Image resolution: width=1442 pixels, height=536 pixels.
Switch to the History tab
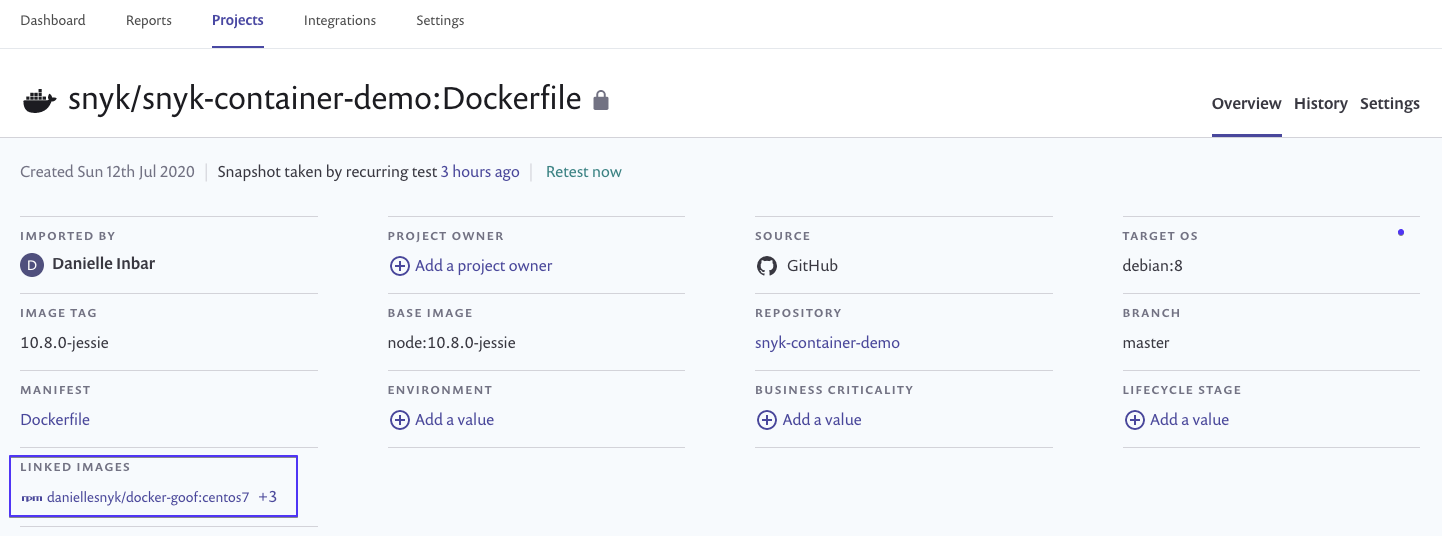click(x=1321, y=103)
